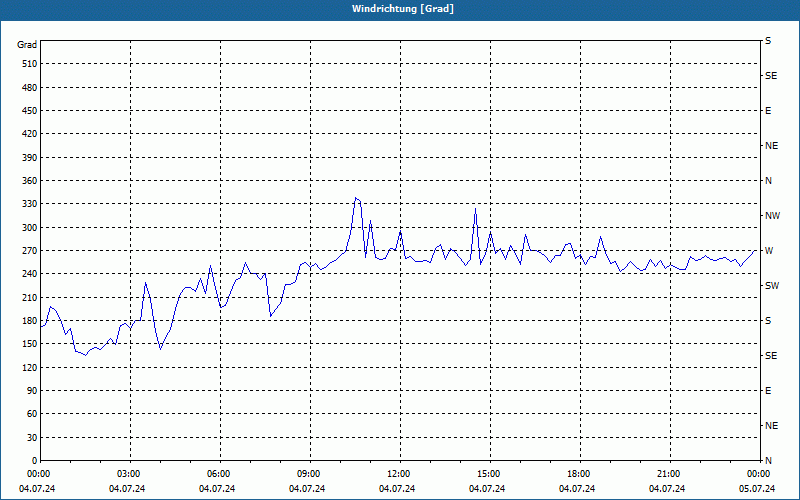The height and width of the screenshot is (500, 800).
Task: Click the 450 y-axis tick label
Action: tap(30, 111)
